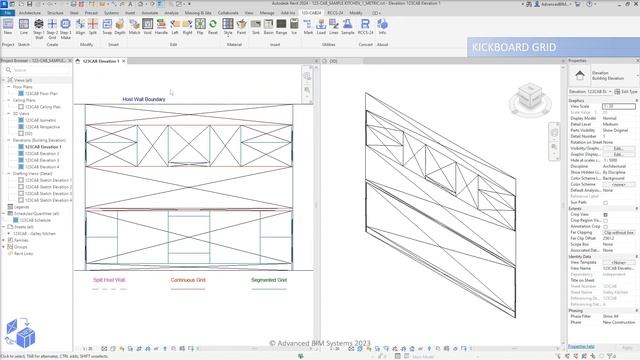Select the Void edit tool
Image resolution: width=640 pixels, height=360 pixels.
pos(147,26)
